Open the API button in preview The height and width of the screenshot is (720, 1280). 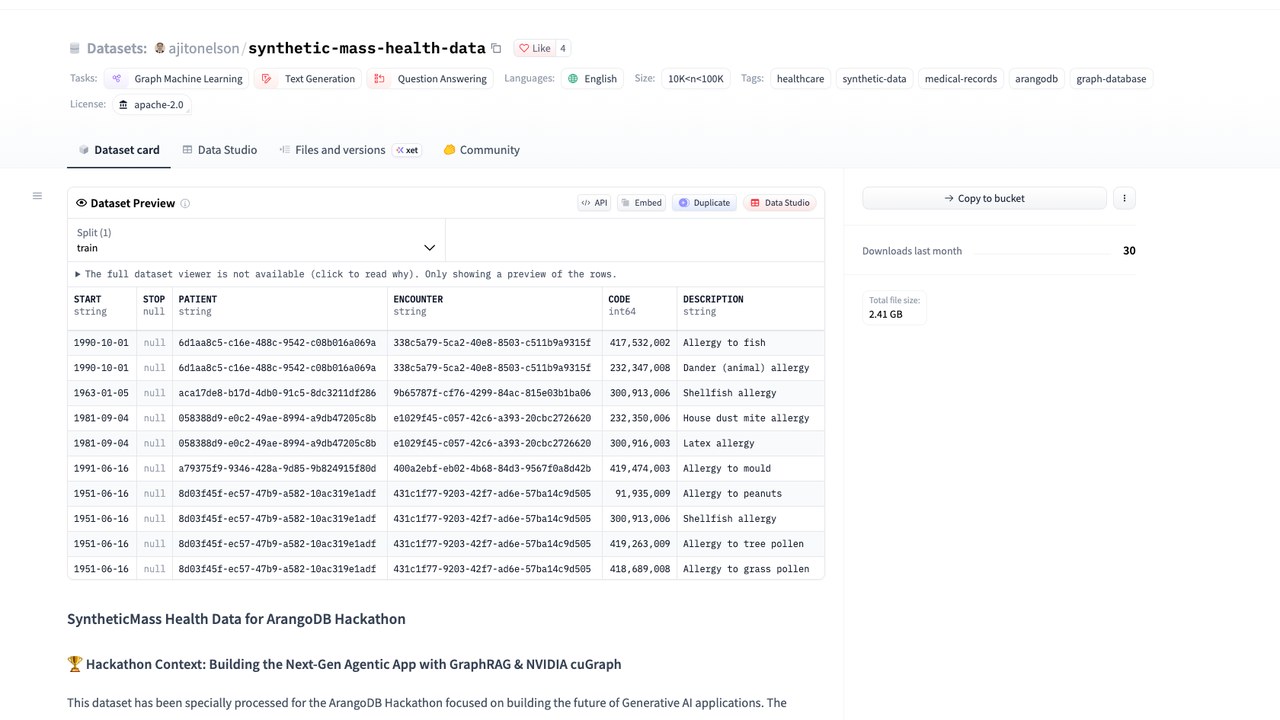coord(594,202)
